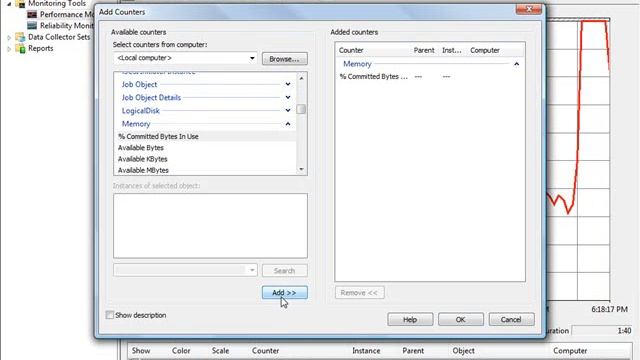
Task: Click the LogicalDisk group label
Action: coord(140,111)
